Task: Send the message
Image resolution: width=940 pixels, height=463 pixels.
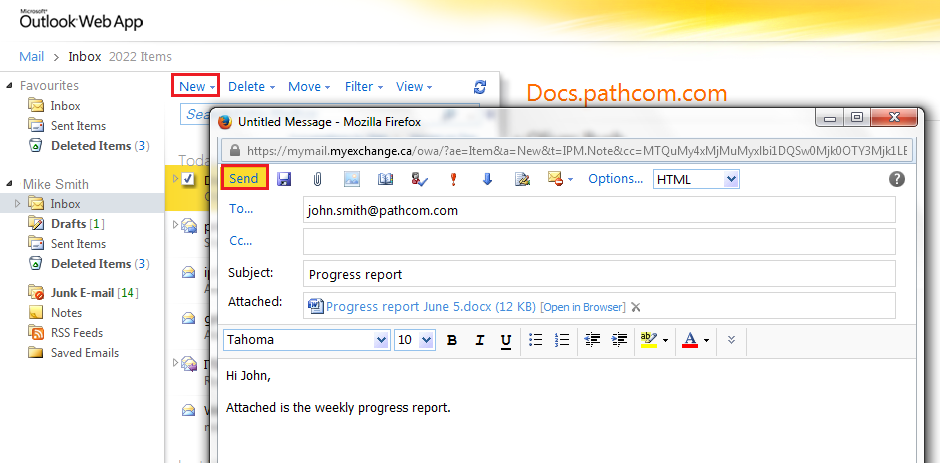Action: tap(244, 178)
